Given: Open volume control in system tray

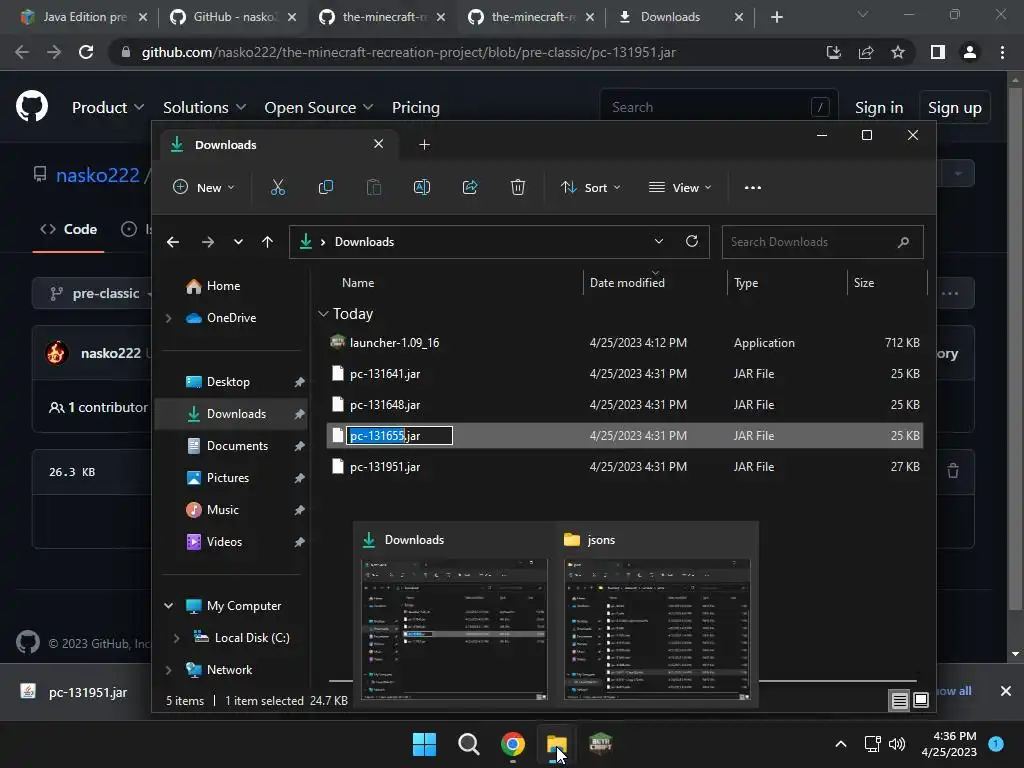Looking at the screenshot, I should [x=897, y=744].
